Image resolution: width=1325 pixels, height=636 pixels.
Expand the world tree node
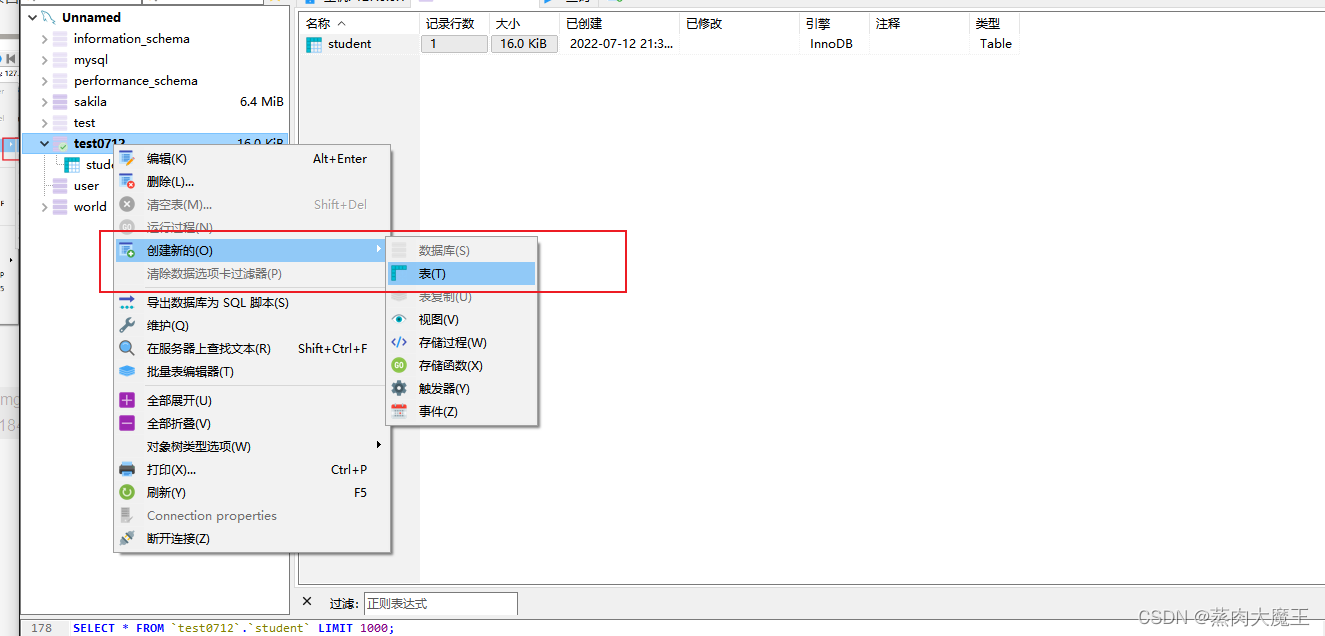(x=44, y=207)
